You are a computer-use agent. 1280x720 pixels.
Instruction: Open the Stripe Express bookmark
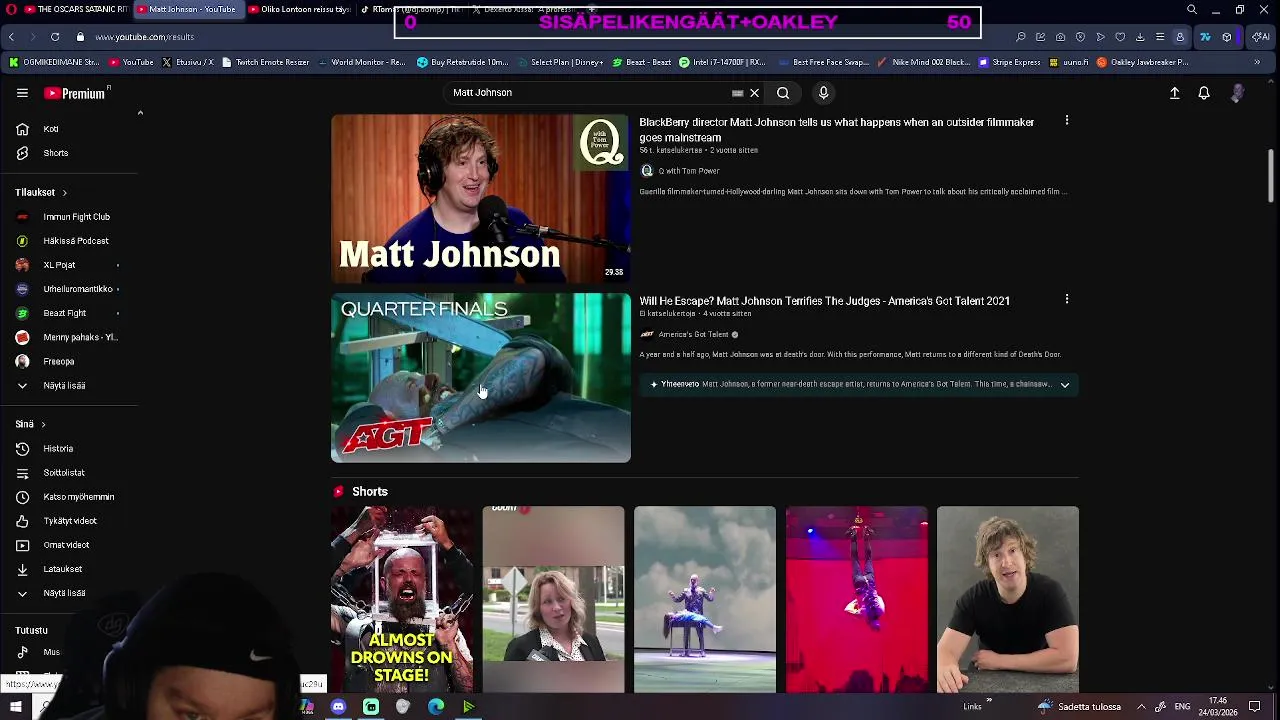point(1009,62)
